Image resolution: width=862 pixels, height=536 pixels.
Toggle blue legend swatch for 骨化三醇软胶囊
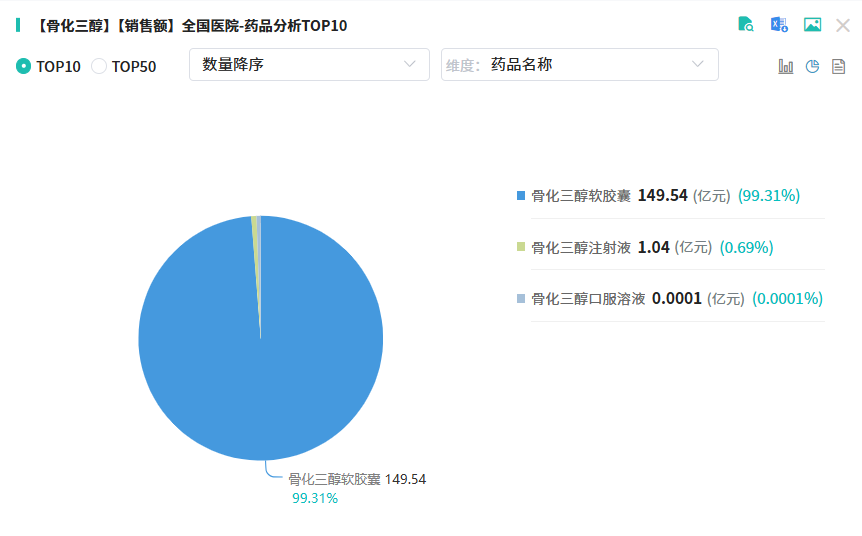[521, 195]
